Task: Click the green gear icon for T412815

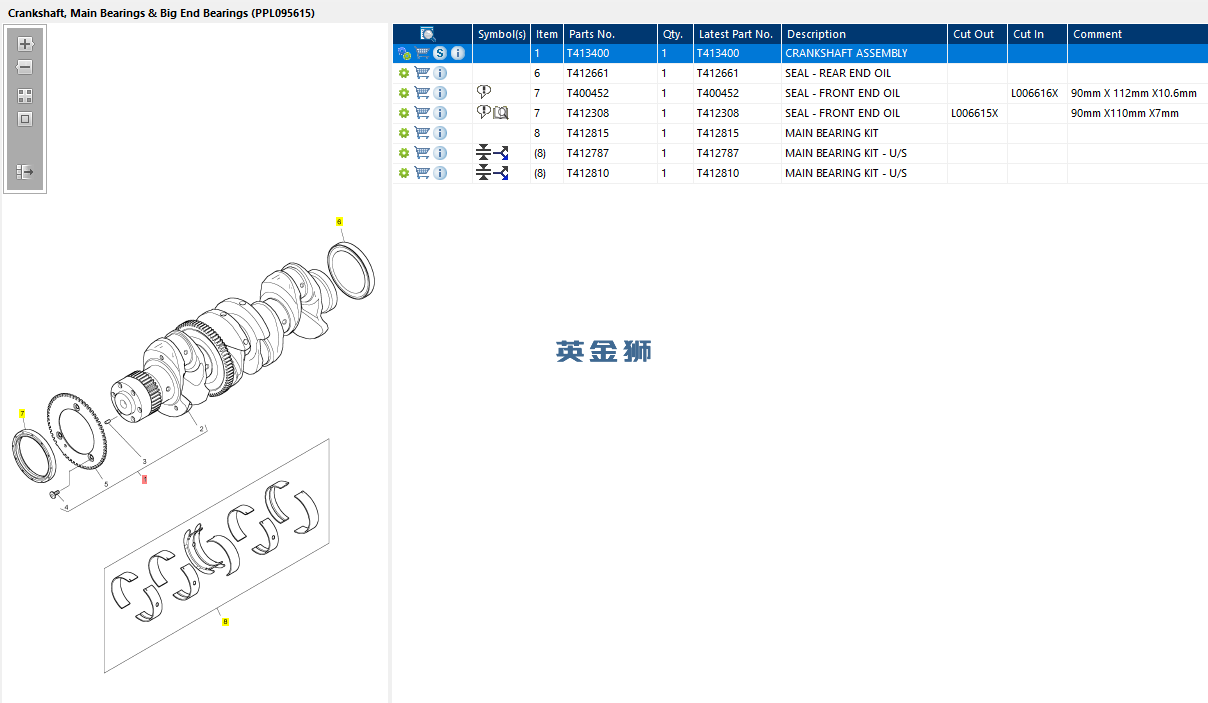Action: point(404,133)
